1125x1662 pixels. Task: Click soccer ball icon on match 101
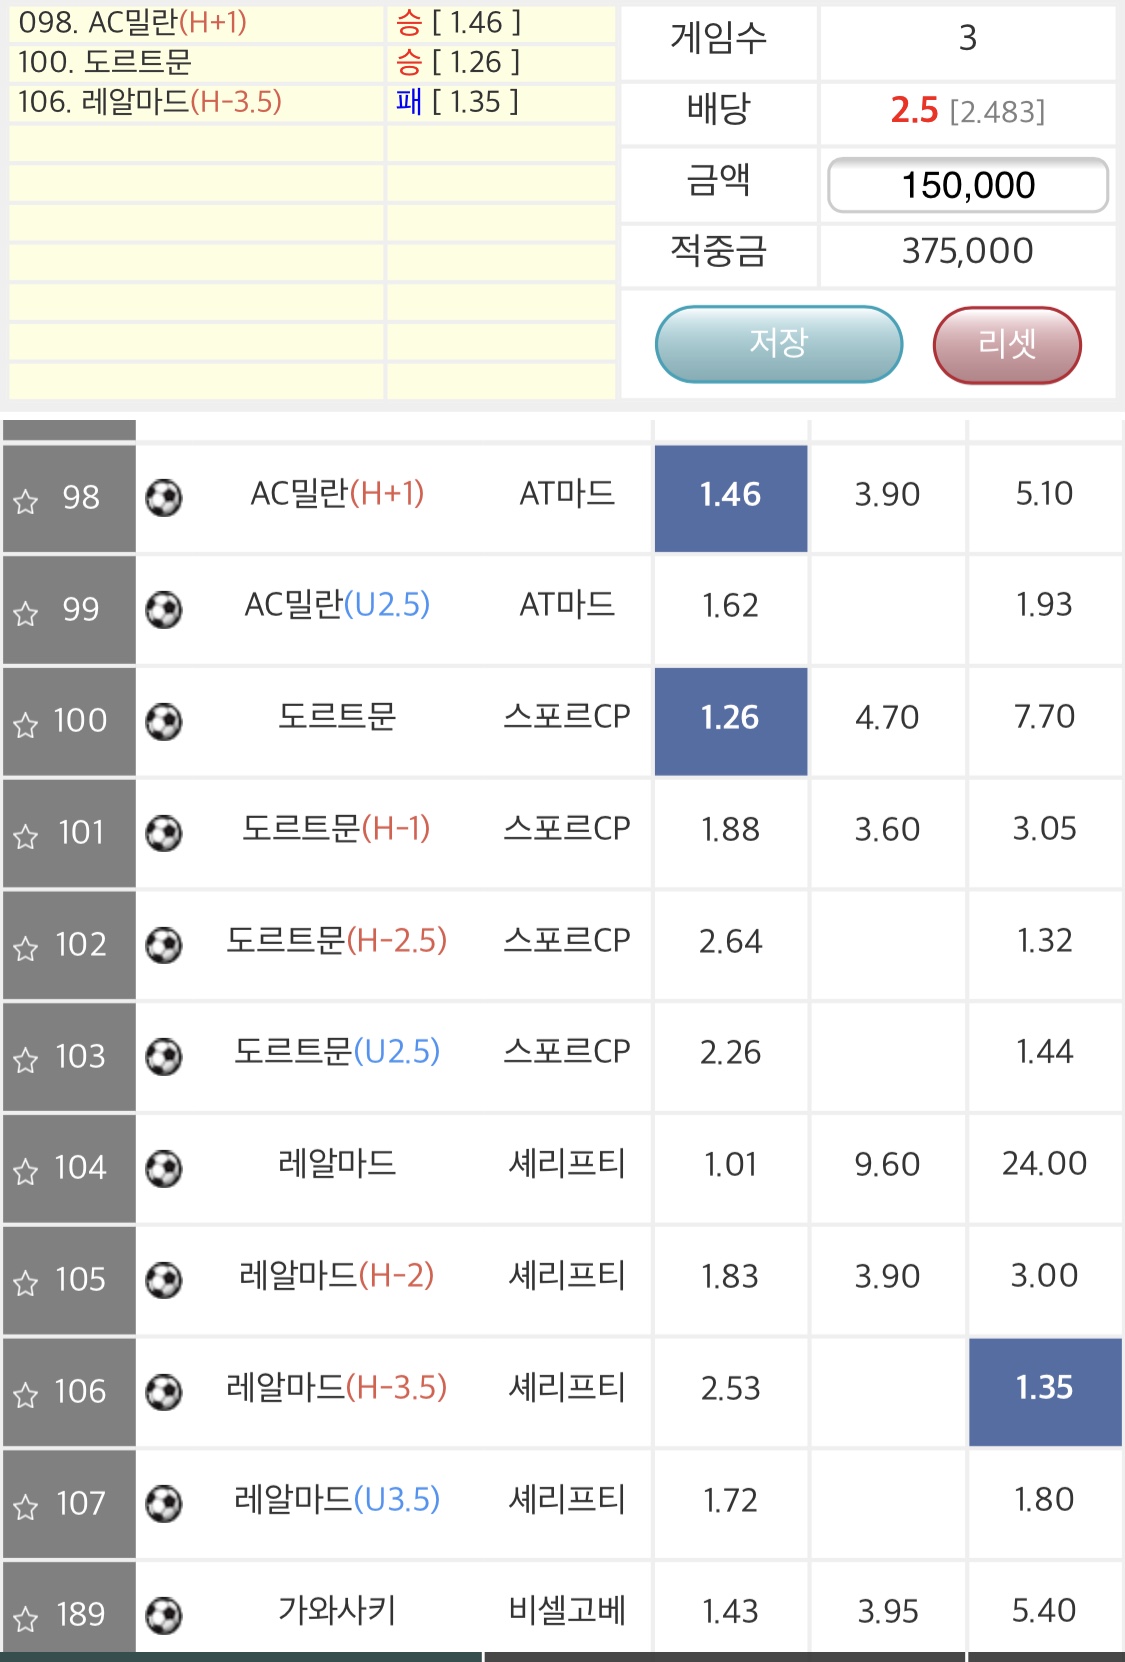click(164, 833)
